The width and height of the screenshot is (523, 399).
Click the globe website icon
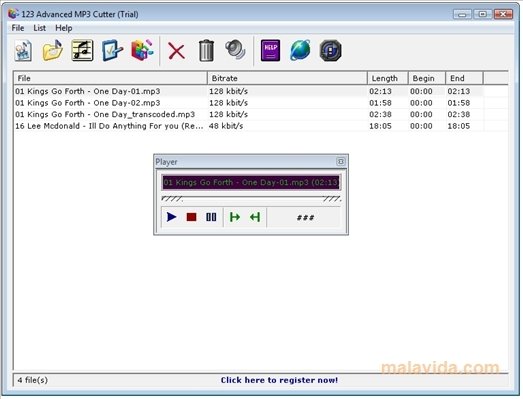(300, 51)
